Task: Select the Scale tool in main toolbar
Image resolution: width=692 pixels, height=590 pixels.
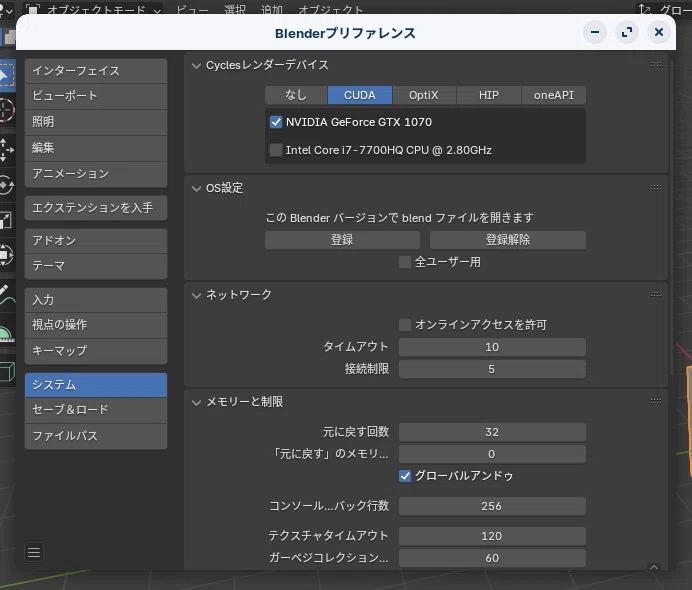Action: (7, 220)
